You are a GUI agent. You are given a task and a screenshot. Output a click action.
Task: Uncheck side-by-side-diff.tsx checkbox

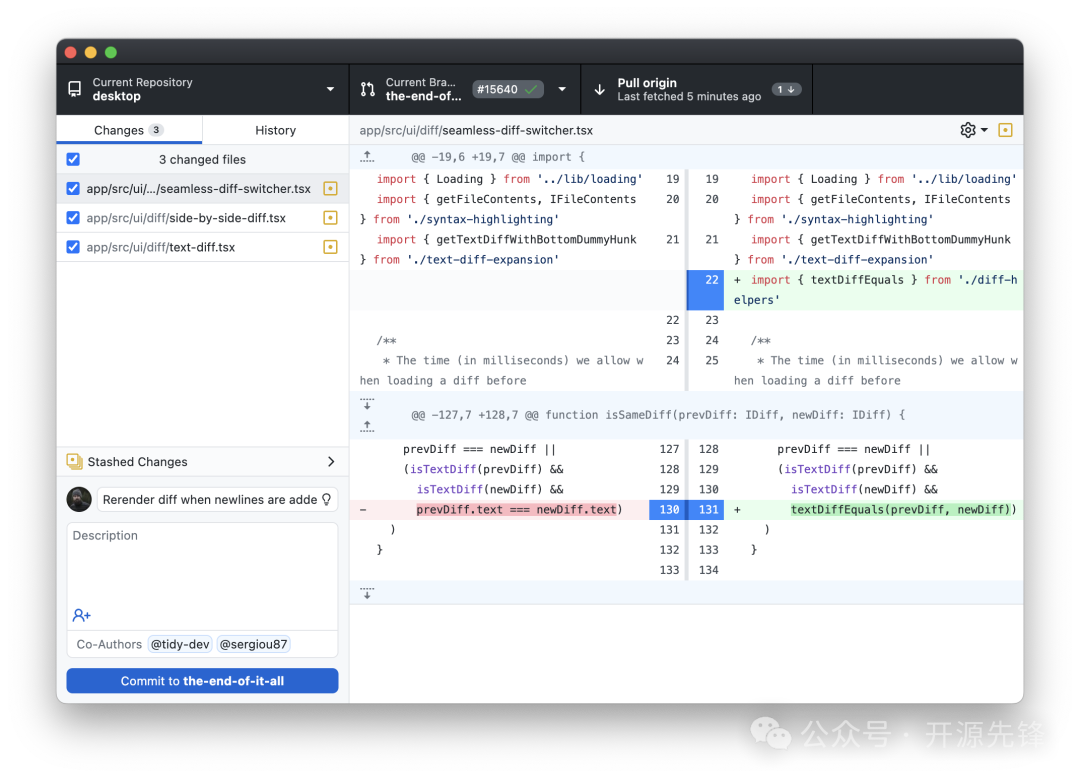(73, 218)
